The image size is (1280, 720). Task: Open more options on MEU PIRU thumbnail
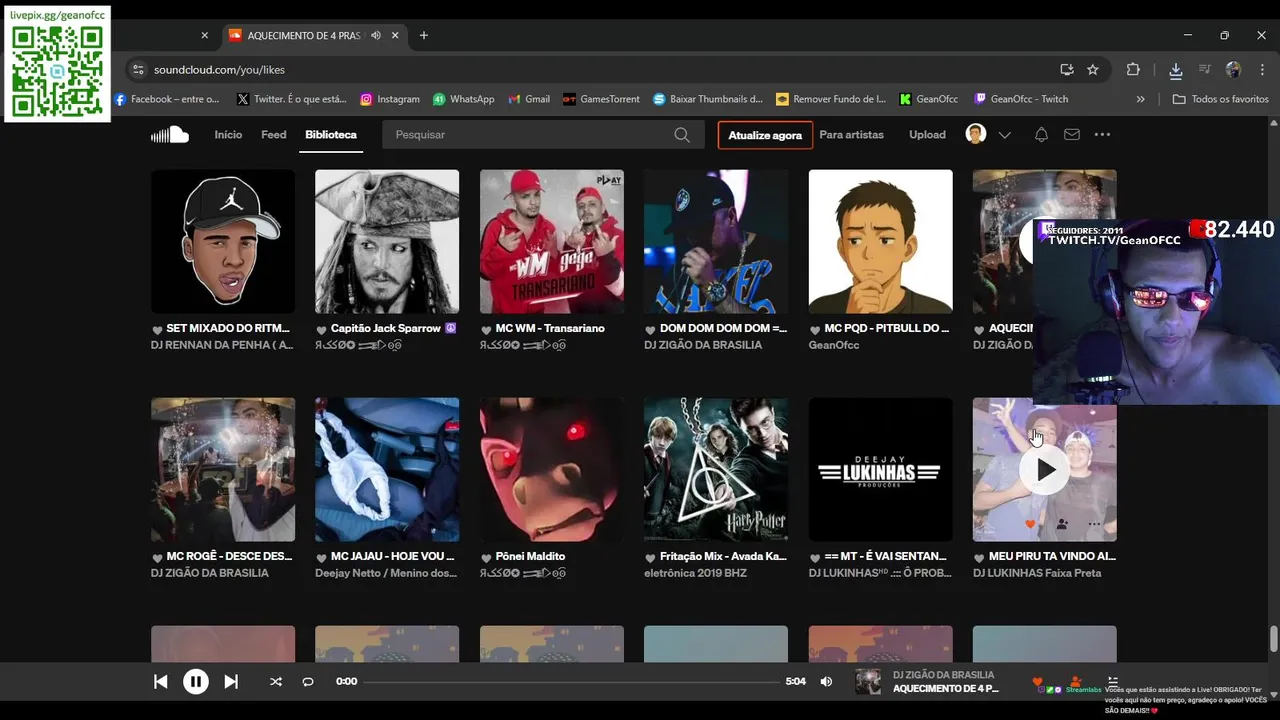(x=1094, y=524)
